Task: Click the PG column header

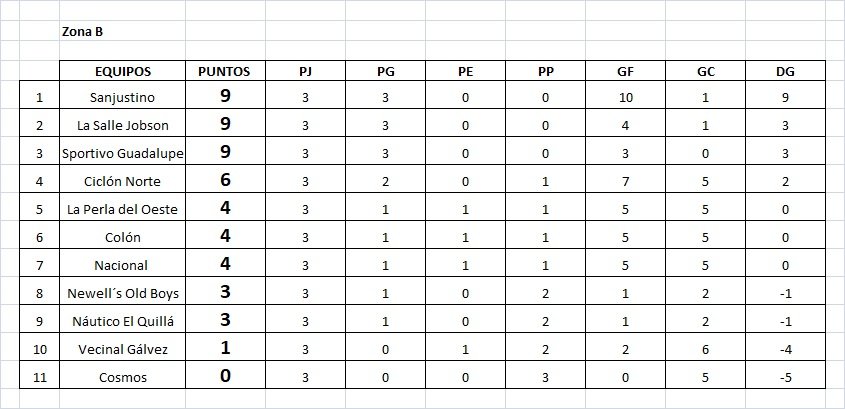Action: coord(385,71)
